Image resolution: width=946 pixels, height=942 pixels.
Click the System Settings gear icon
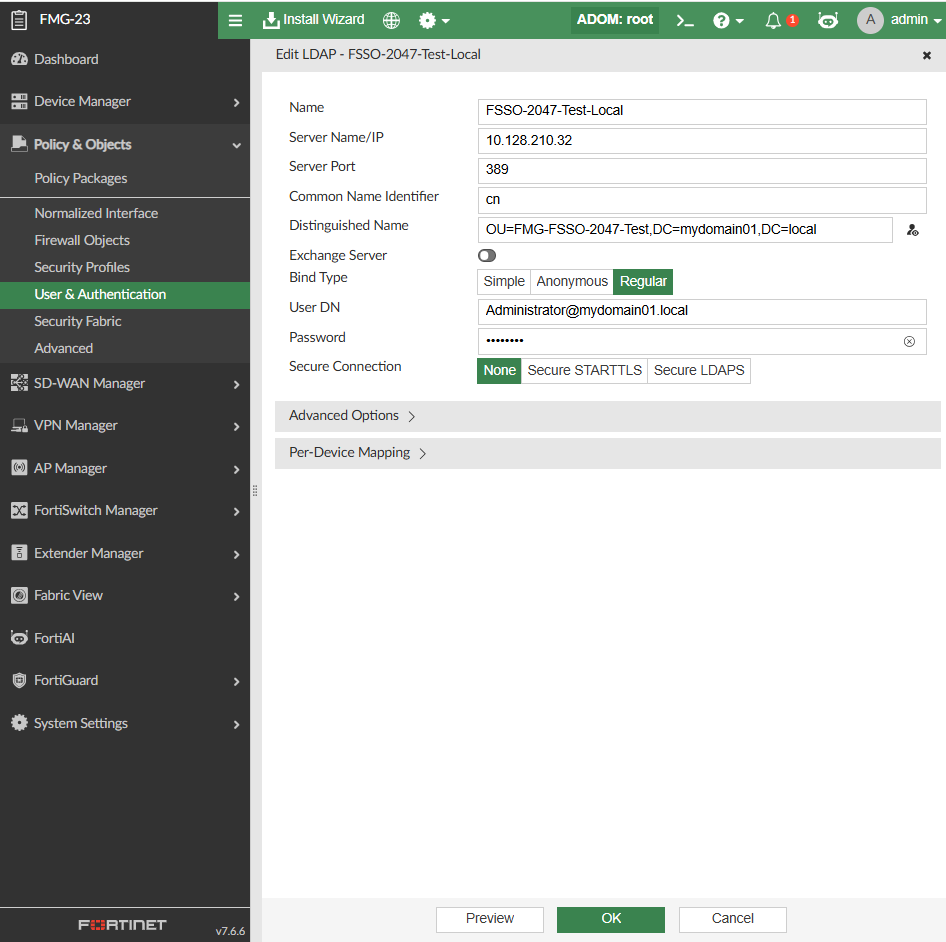tap(19, 722)
